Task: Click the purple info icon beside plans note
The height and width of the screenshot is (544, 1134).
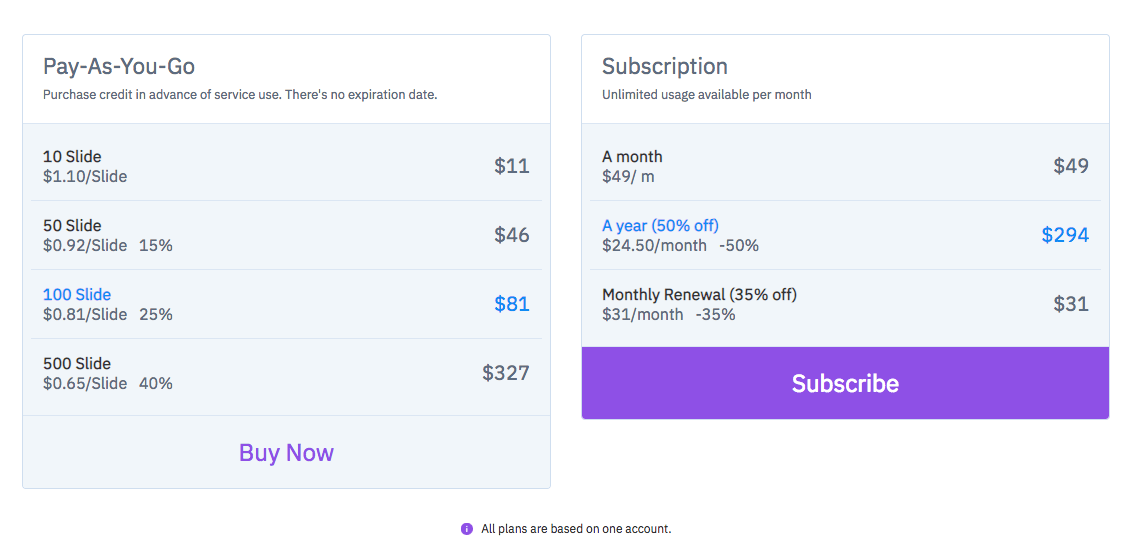Action: pyautogui.click(x=466, y=529)
